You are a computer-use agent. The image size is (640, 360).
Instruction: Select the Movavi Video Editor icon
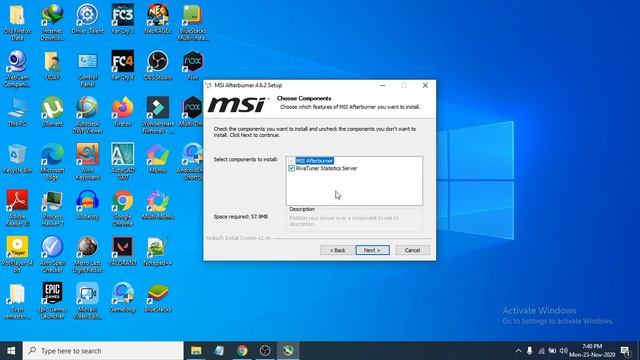87,301
